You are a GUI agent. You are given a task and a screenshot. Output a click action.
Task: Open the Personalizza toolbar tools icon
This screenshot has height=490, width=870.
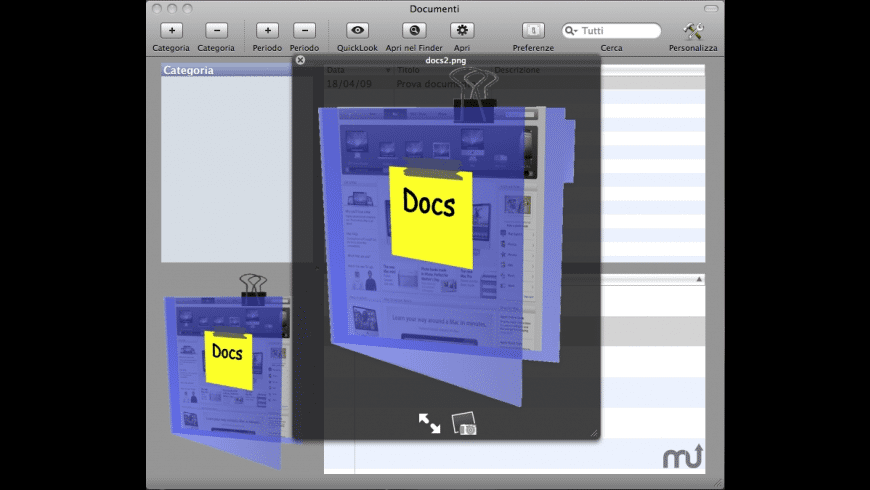pyautogui.click(x=693, y=31)
